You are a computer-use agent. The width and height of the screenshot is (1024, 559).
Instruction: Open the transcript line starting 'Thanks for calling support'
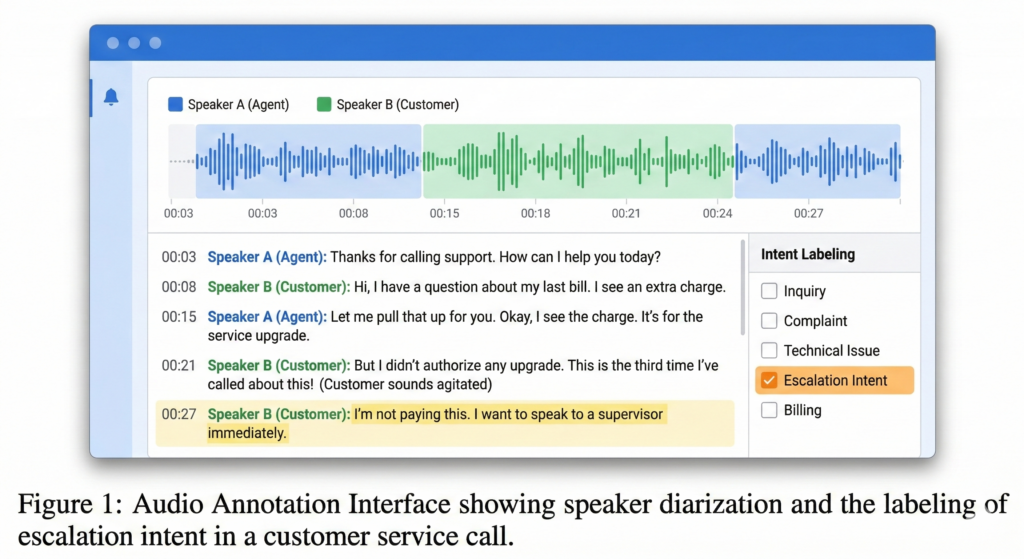495,257
